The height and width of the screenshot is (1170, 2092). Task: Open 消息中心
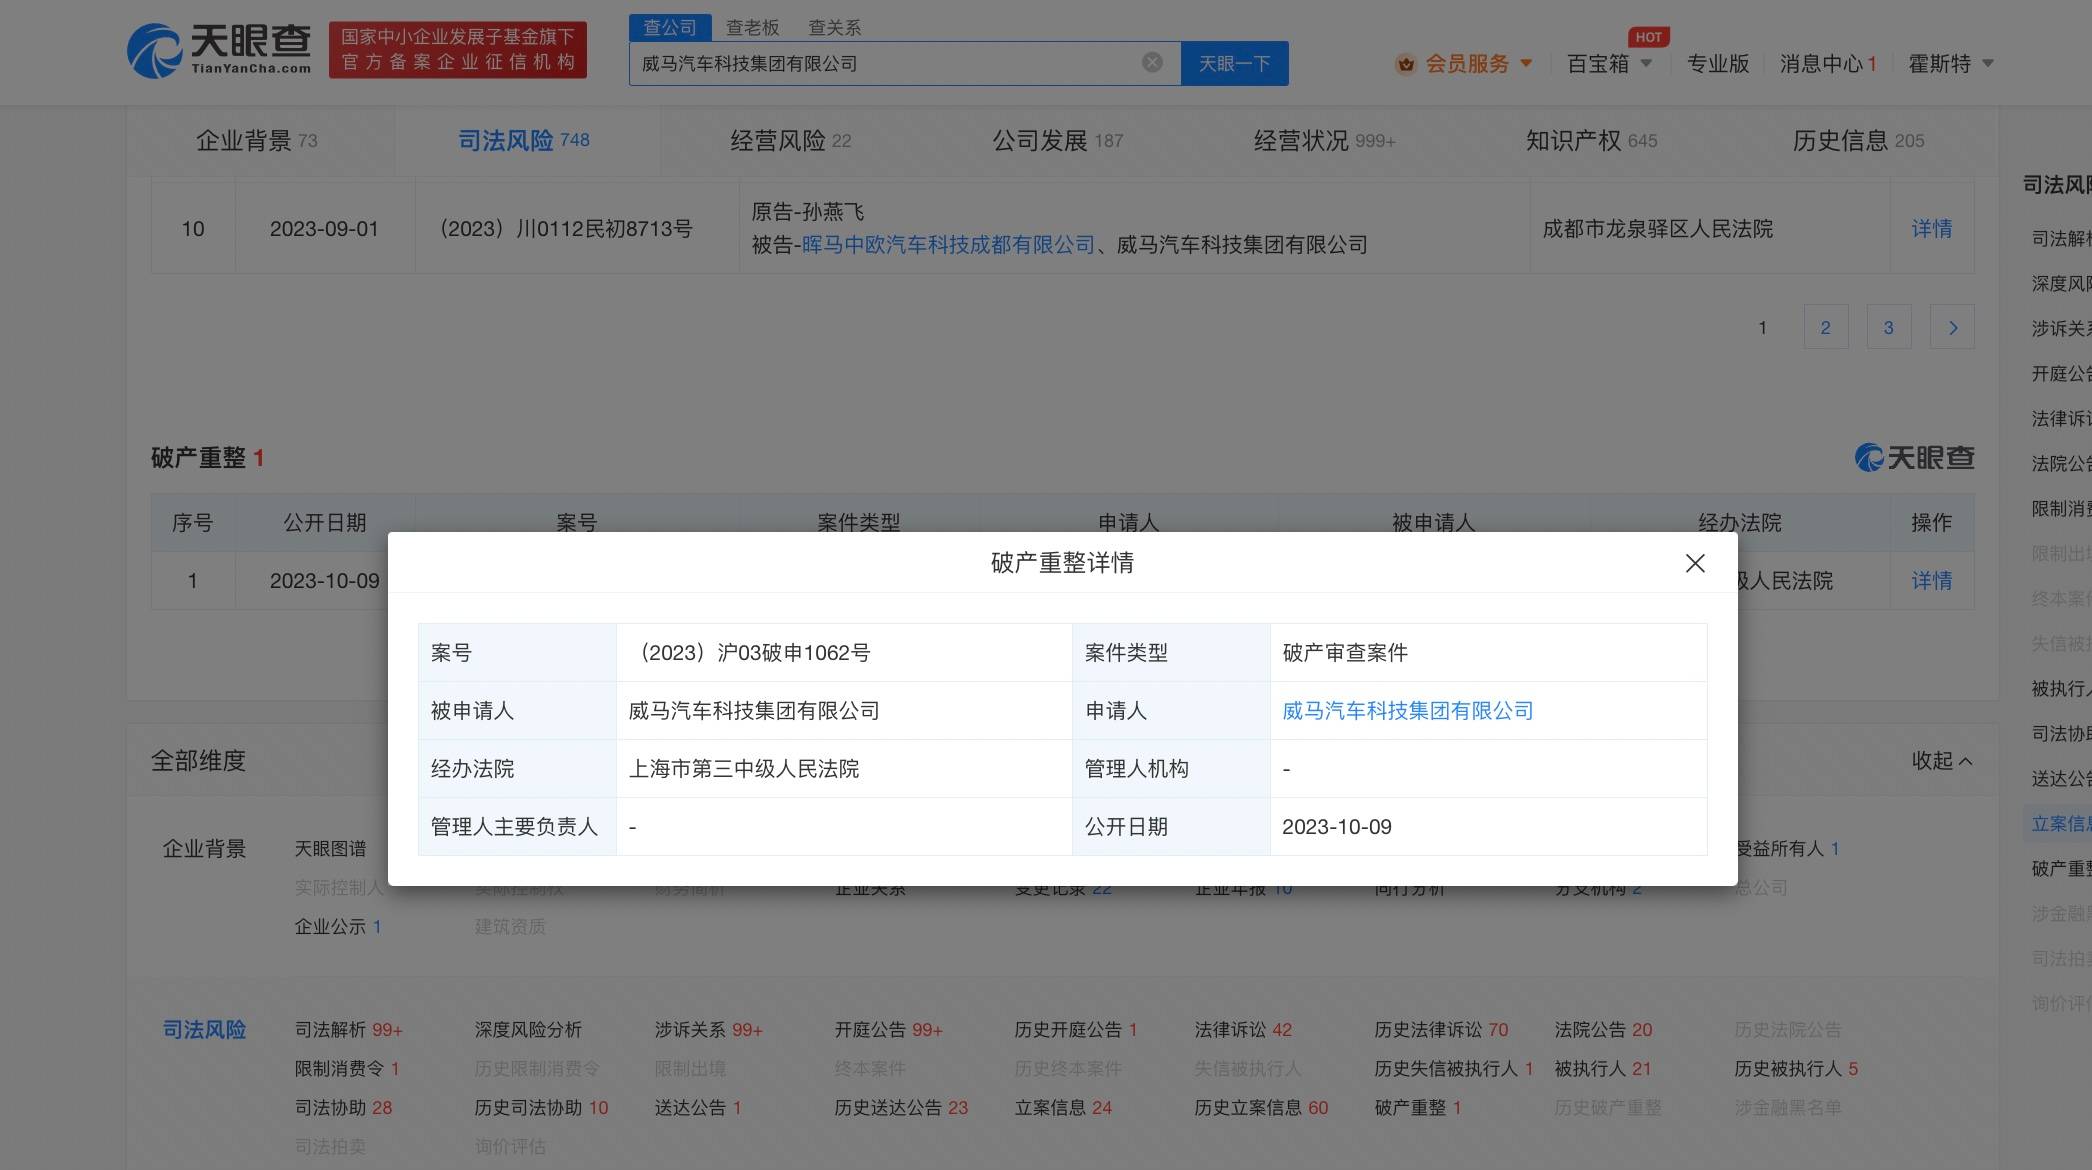(x=1828, y=63)
